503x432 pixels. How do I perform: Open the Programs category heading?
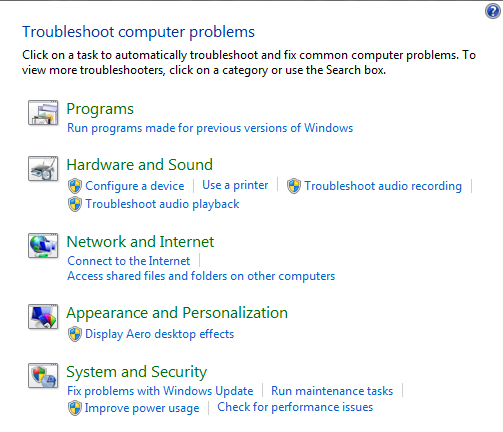[100, 109]
